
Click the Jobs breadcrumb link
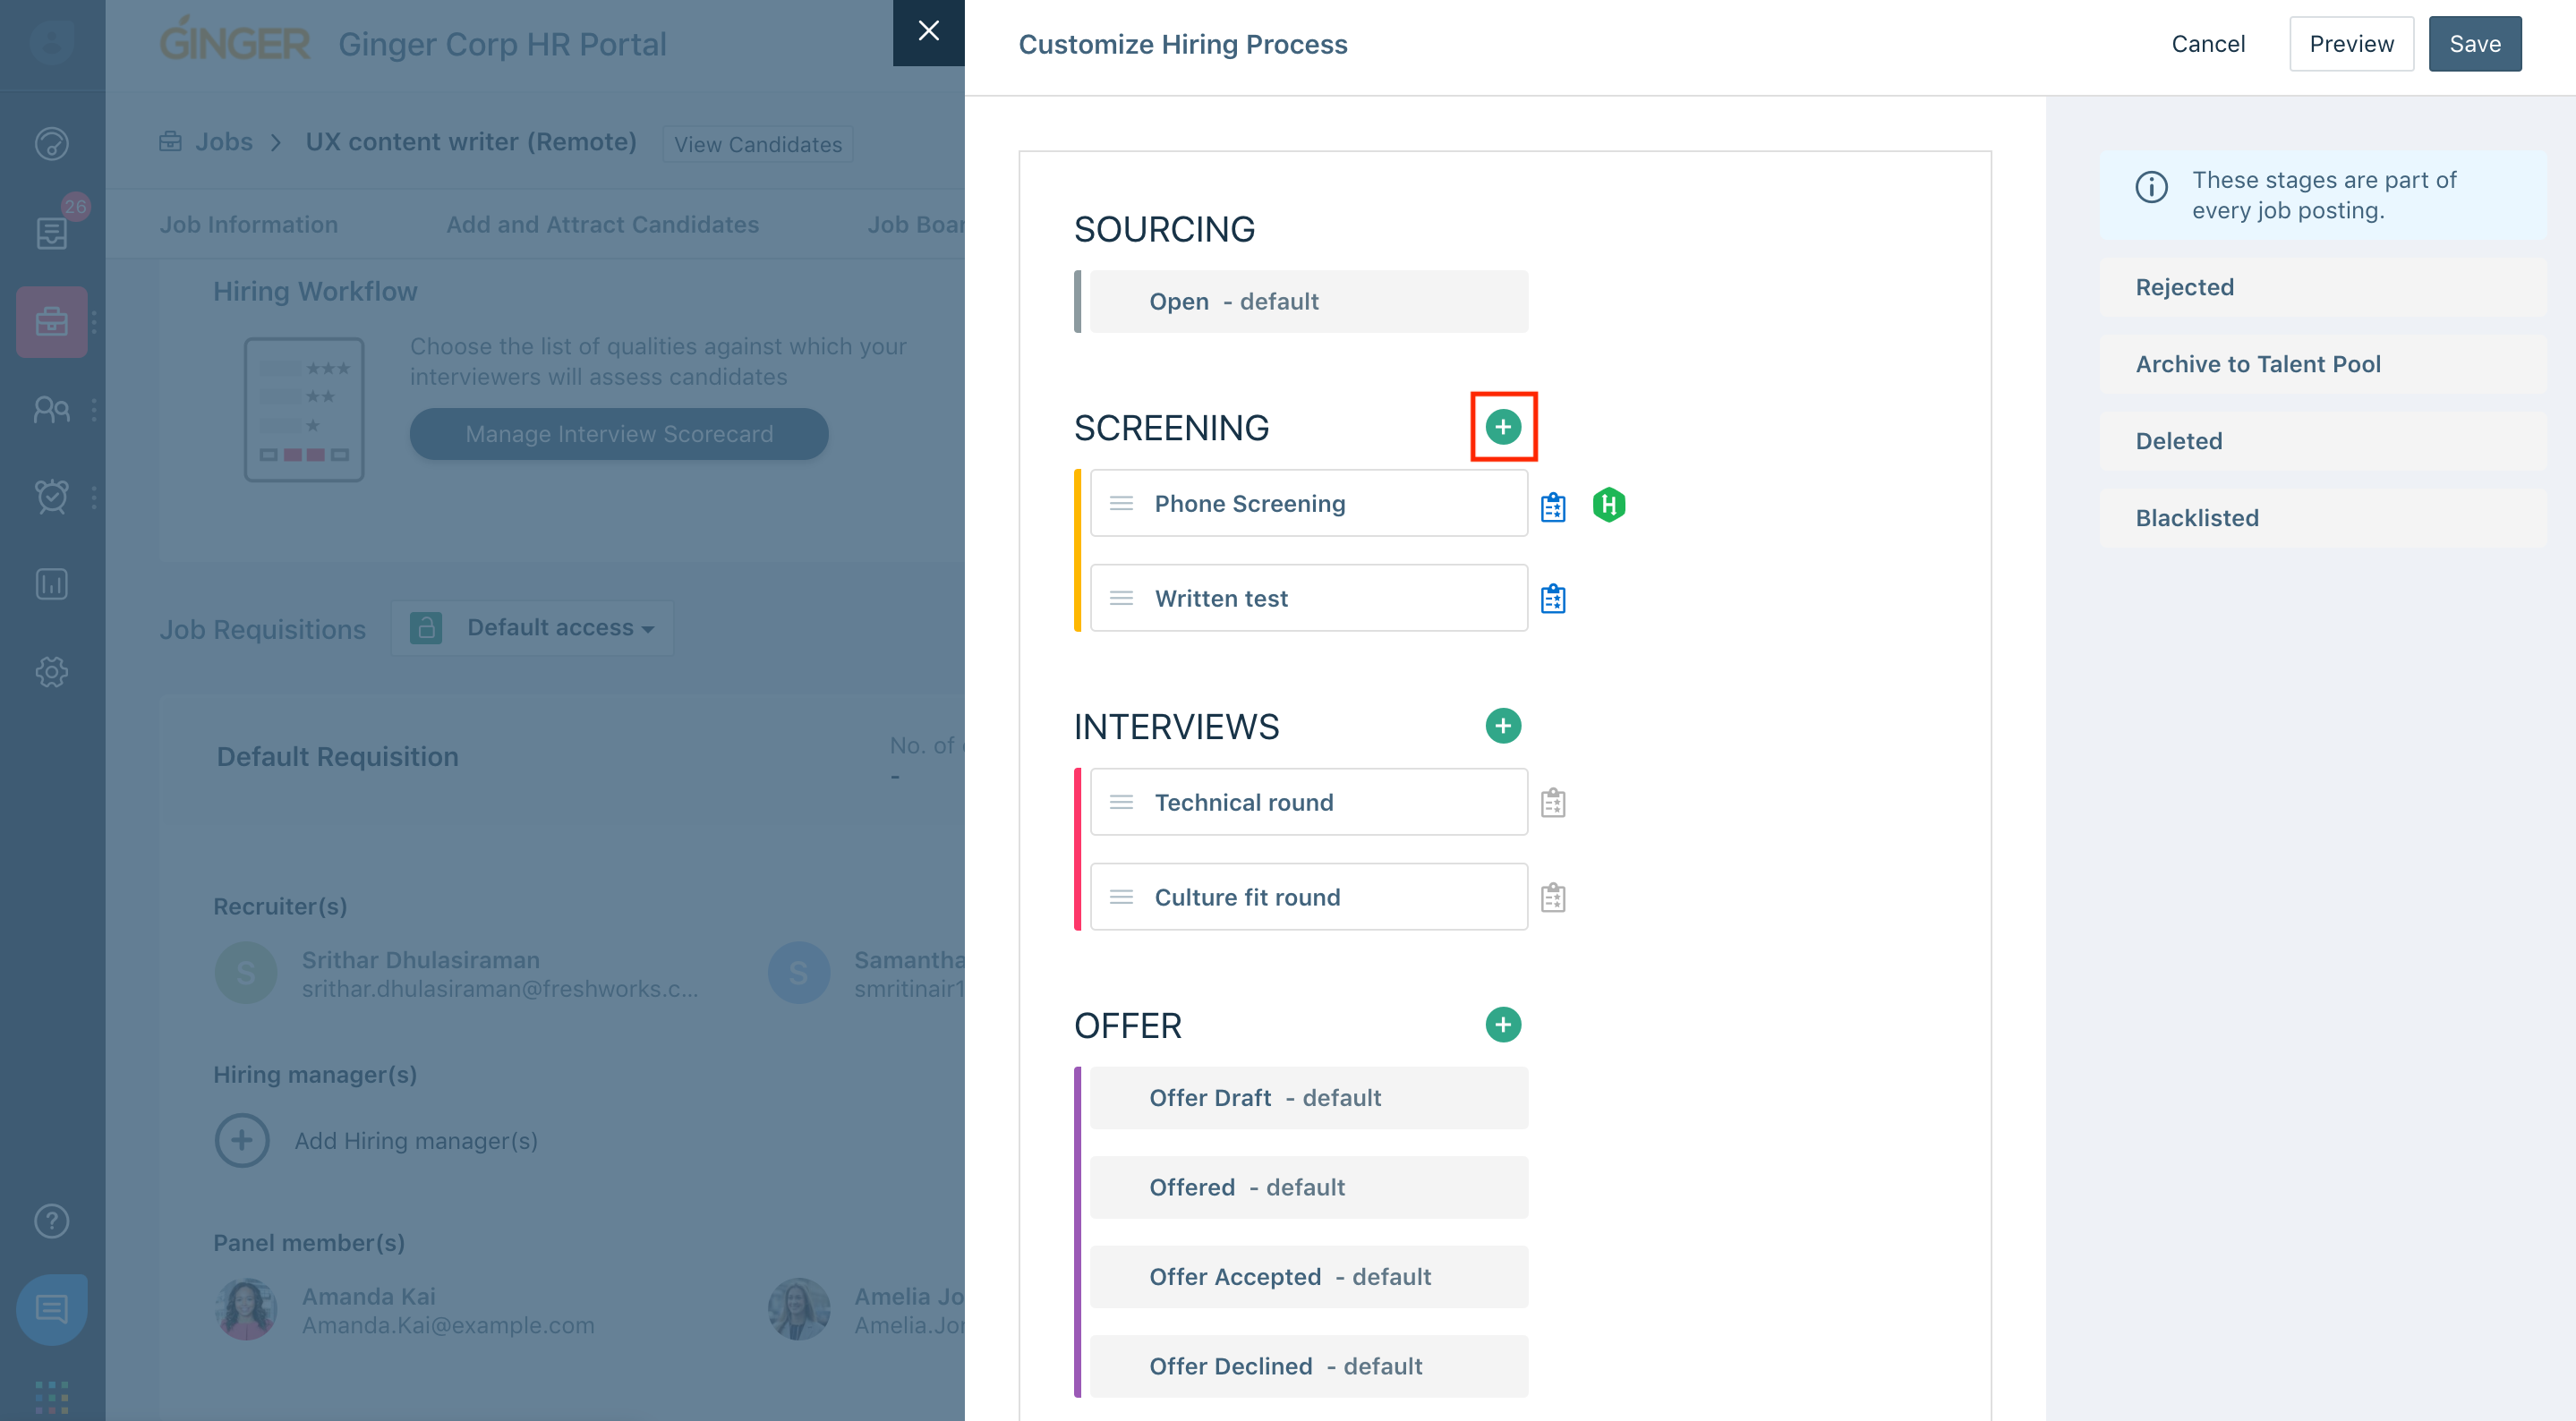pyautogui.click(x=224, y=142)
